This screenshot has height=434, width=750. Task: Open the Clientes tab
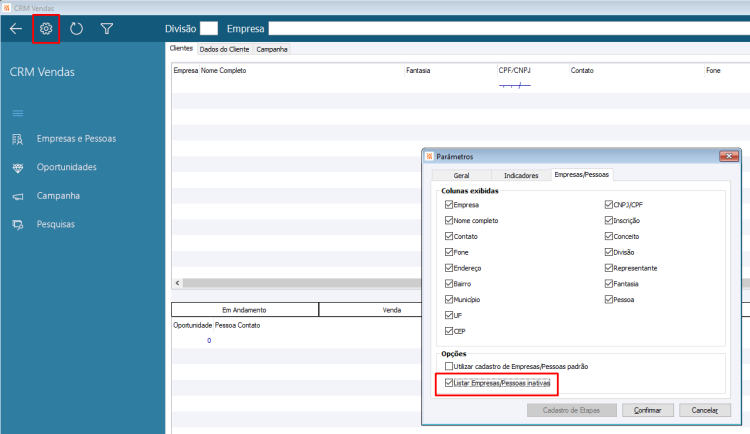[x=181, y=48]
